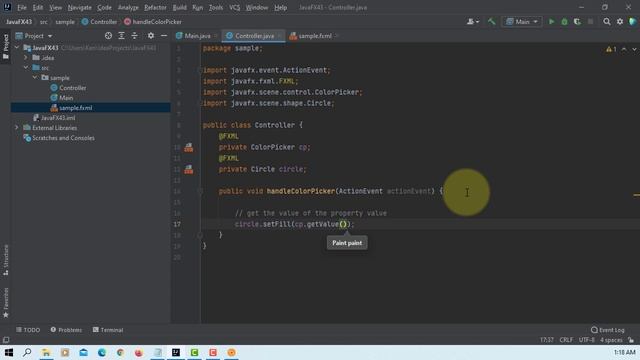Fold the import statements block
The image size is (640, 360).
tap(200, 70)
